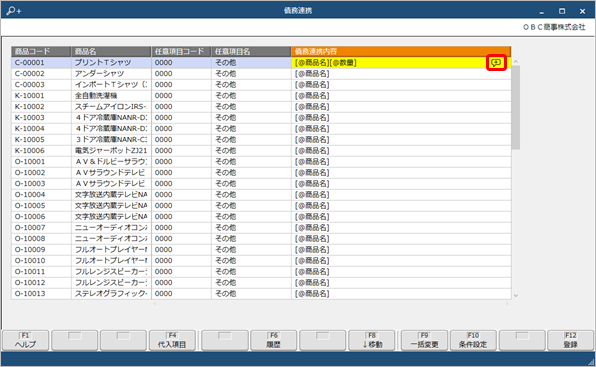Maximize the 債務連携 window

pos(562,11)
